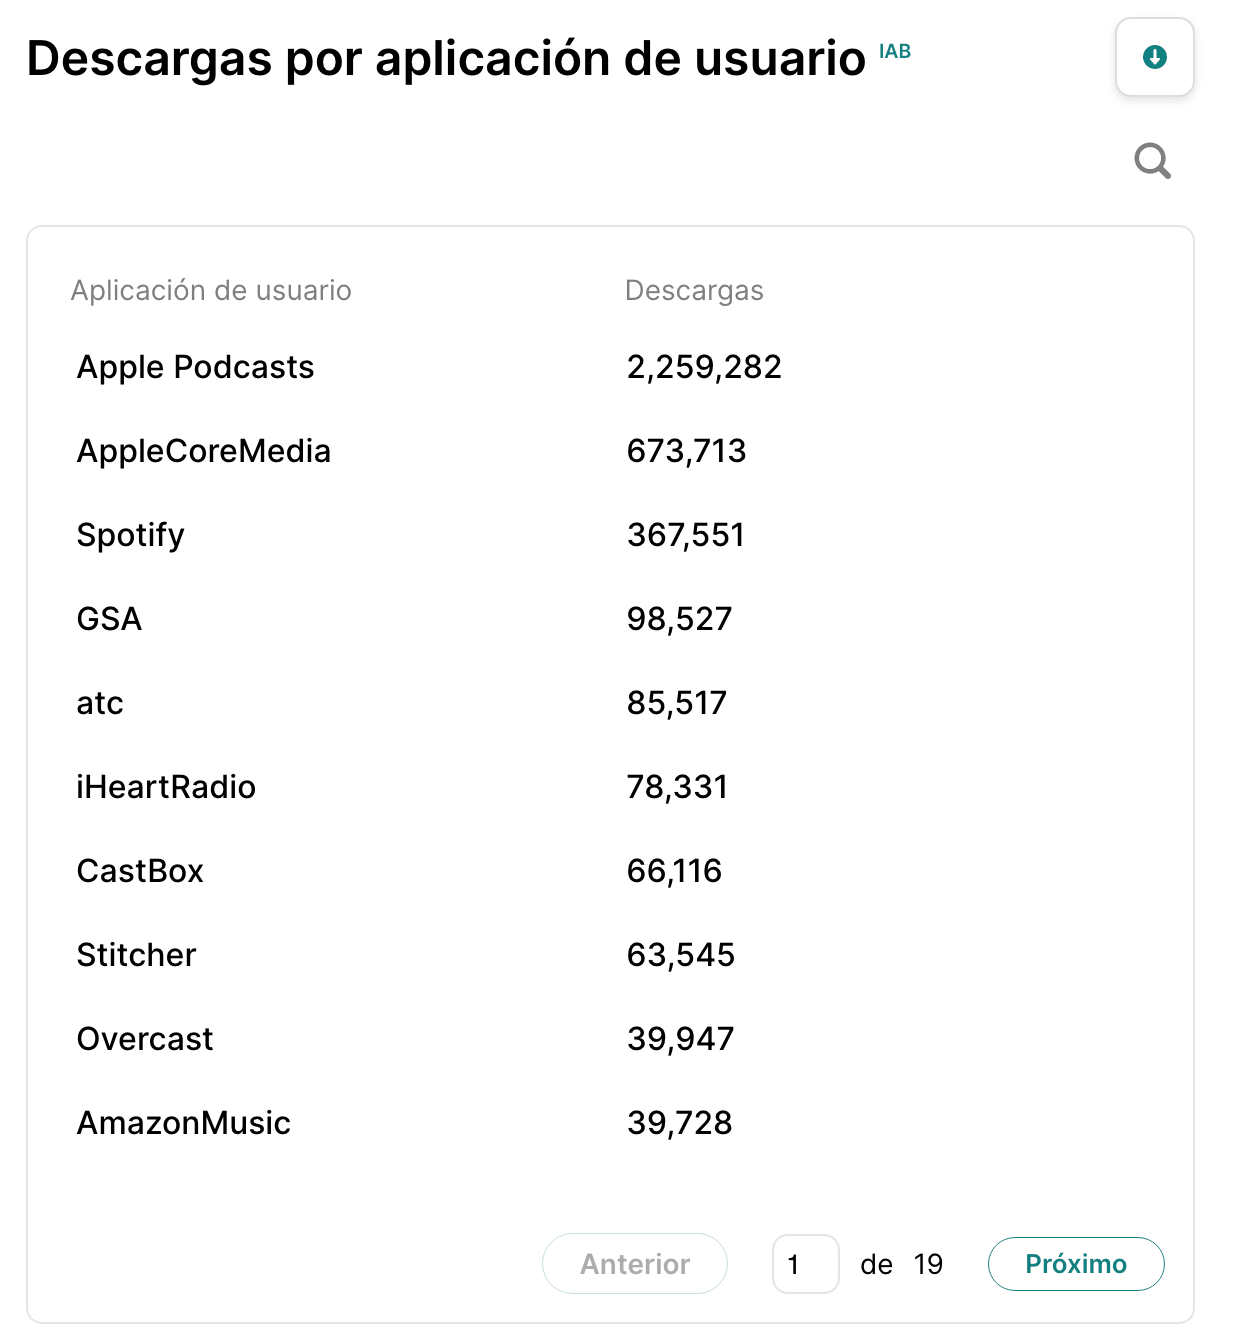Click the Descargas column header
The image size is (1236, 1342).
point(694,291)
